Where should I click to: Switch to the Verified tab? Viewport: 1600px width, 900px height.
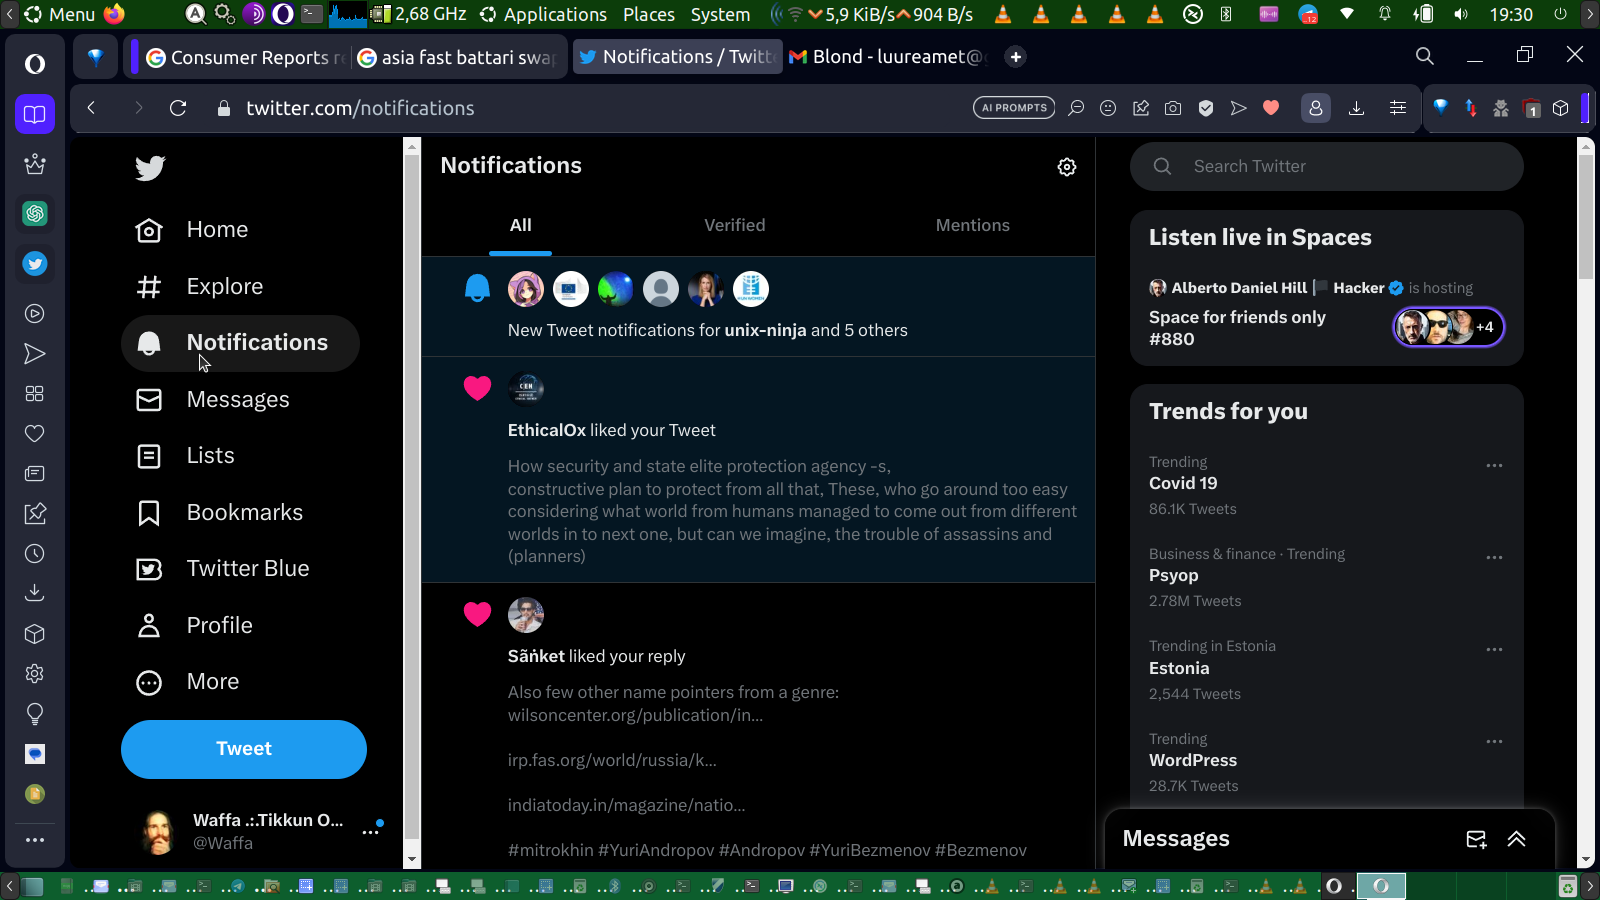[x=734, y=226]
